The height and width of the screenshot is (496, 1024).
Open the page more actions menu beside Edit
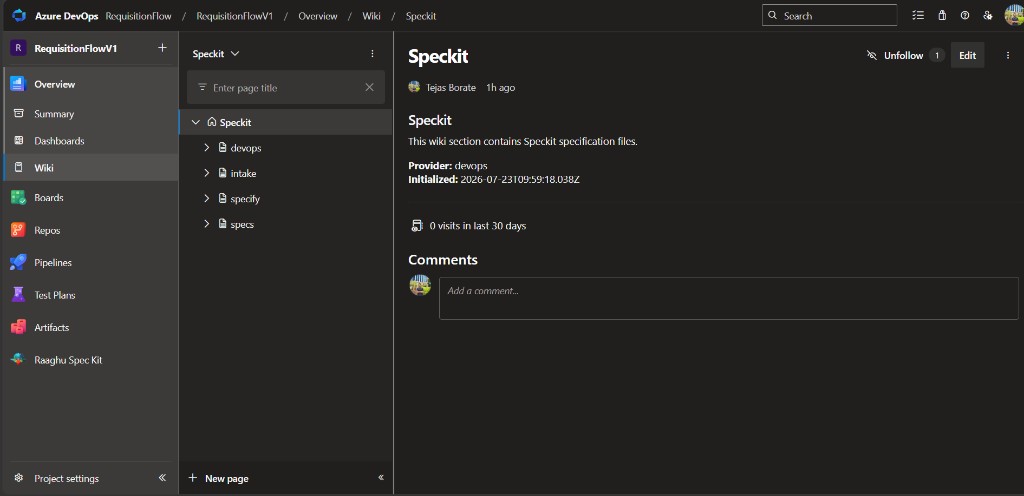(x=1008, y=55)
